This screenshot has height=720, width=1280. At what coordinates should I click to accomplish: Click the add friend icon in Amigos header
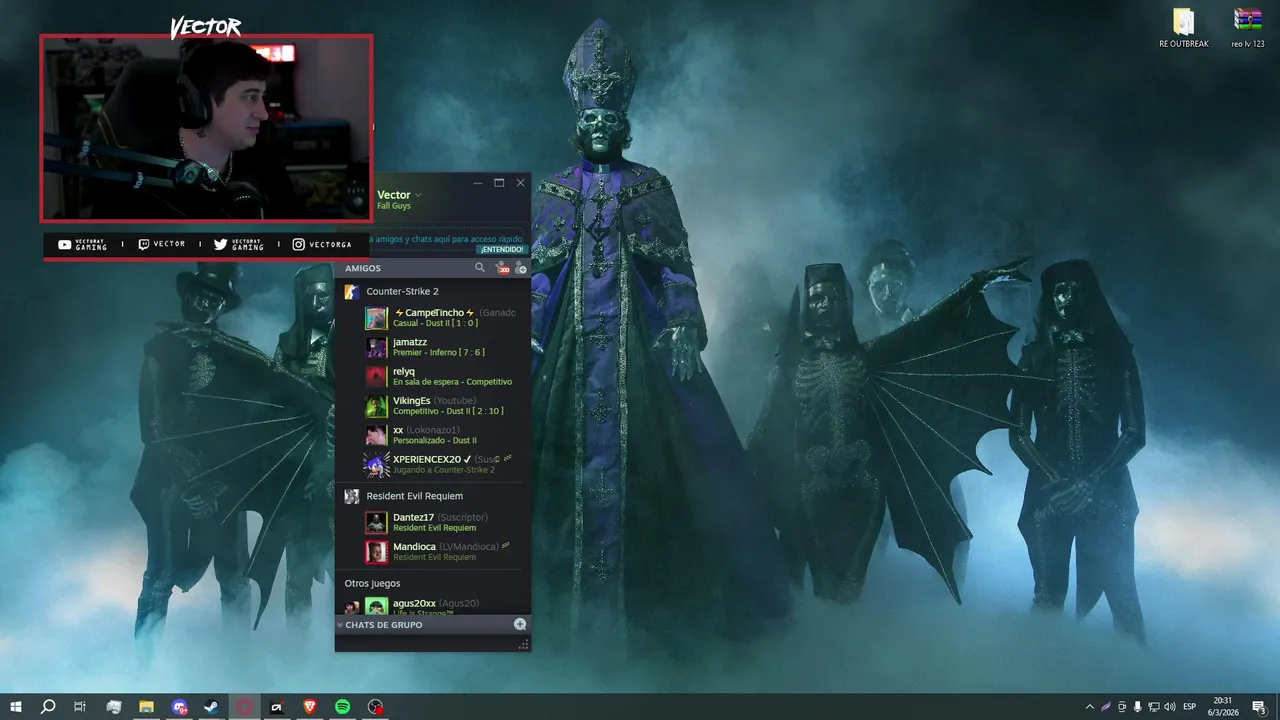point(520,268)
